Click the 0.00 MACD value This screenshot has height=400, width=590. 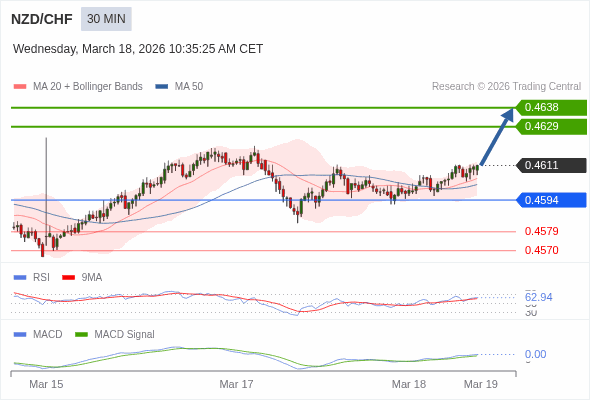click(535, 354)
